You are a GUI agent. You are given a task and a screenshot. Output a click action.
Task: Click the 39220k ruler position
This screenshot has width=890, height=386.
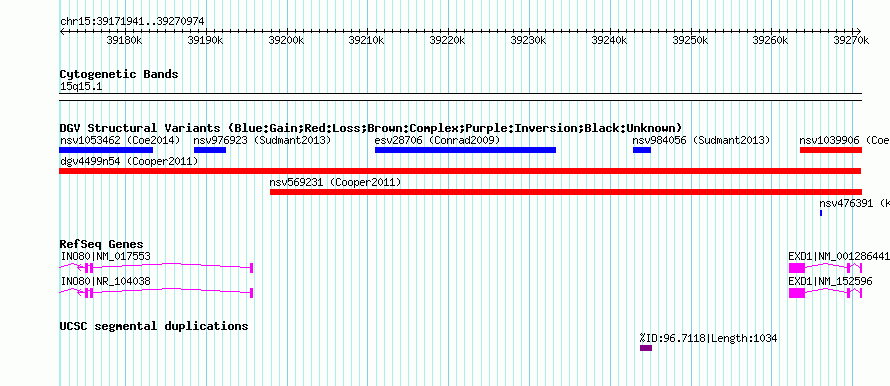tap(447, 40)
